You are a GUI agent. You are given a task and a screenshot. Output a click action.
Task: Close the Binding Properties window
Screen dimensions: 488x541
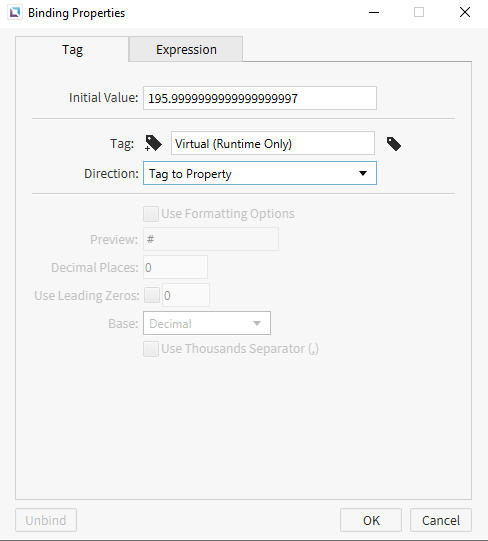tap(465, 12)
